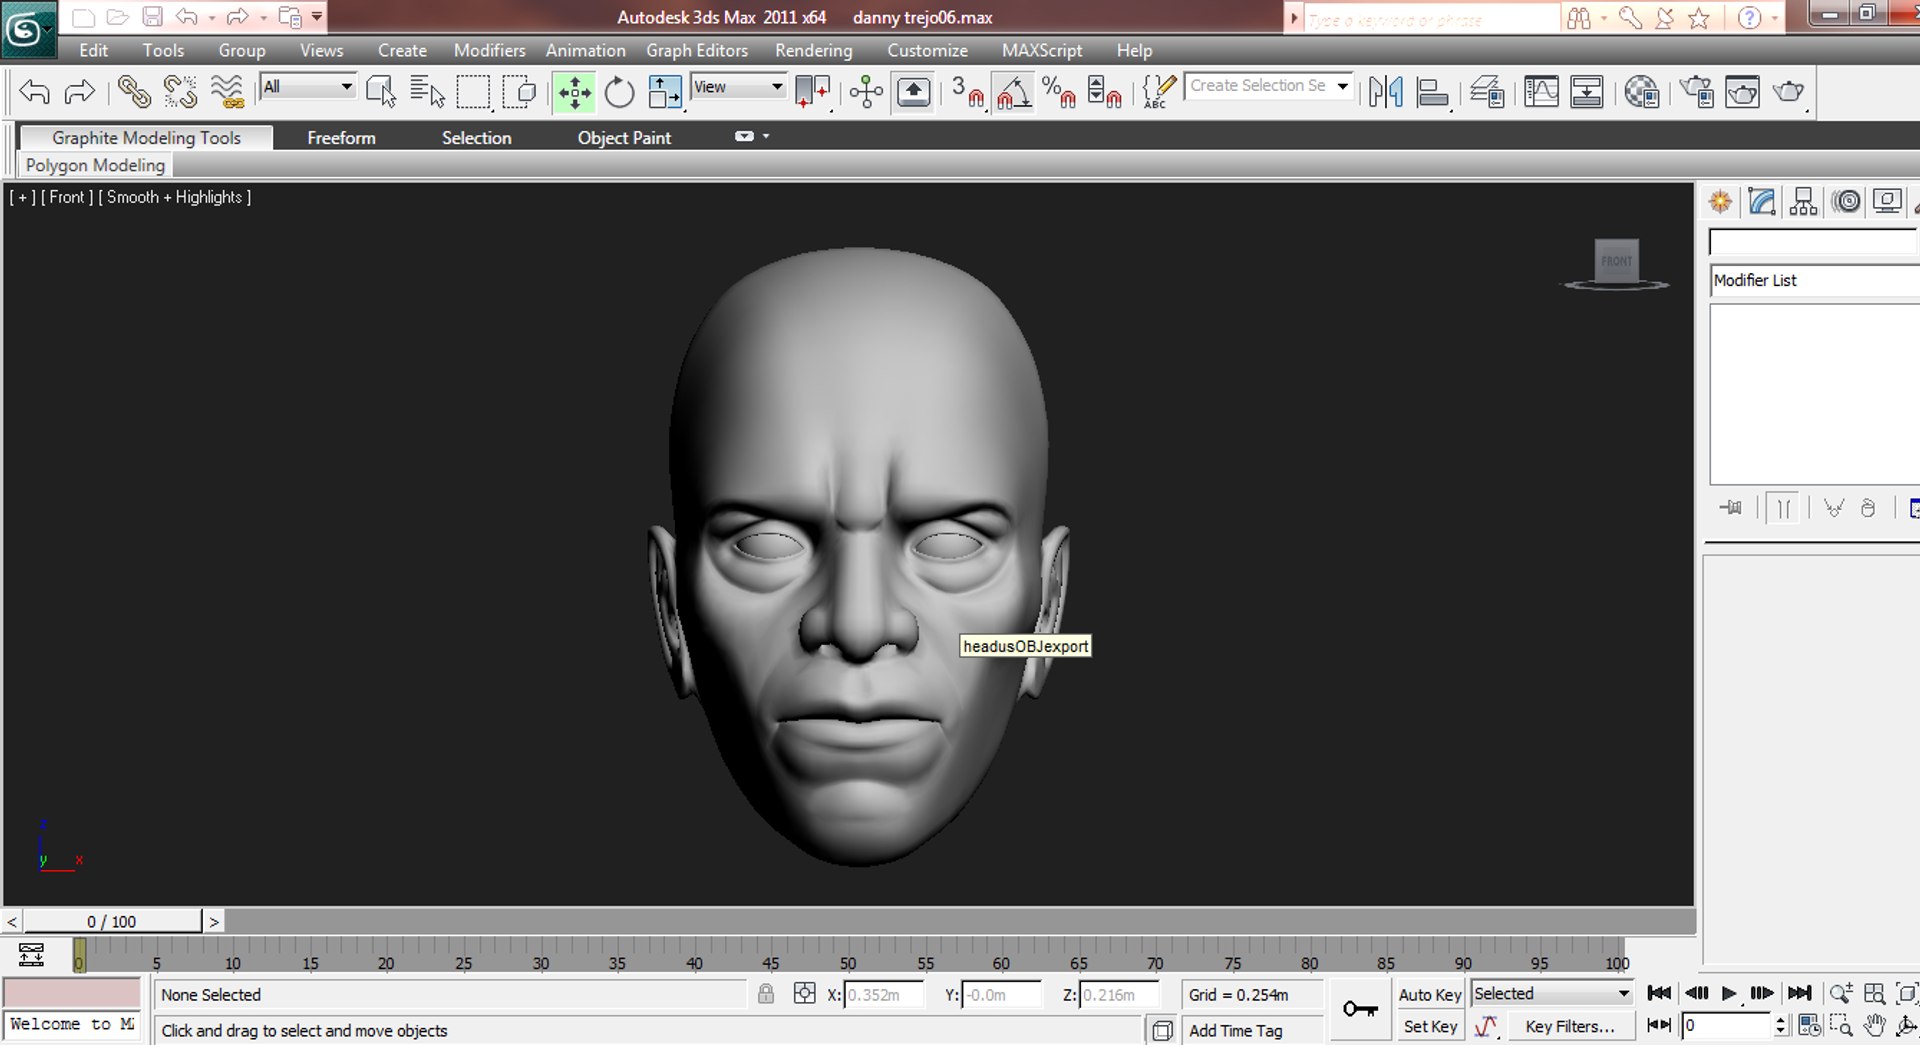Toggle 3D Snaps
This screenshot has width=1920, height=1045.
(967, 92)
